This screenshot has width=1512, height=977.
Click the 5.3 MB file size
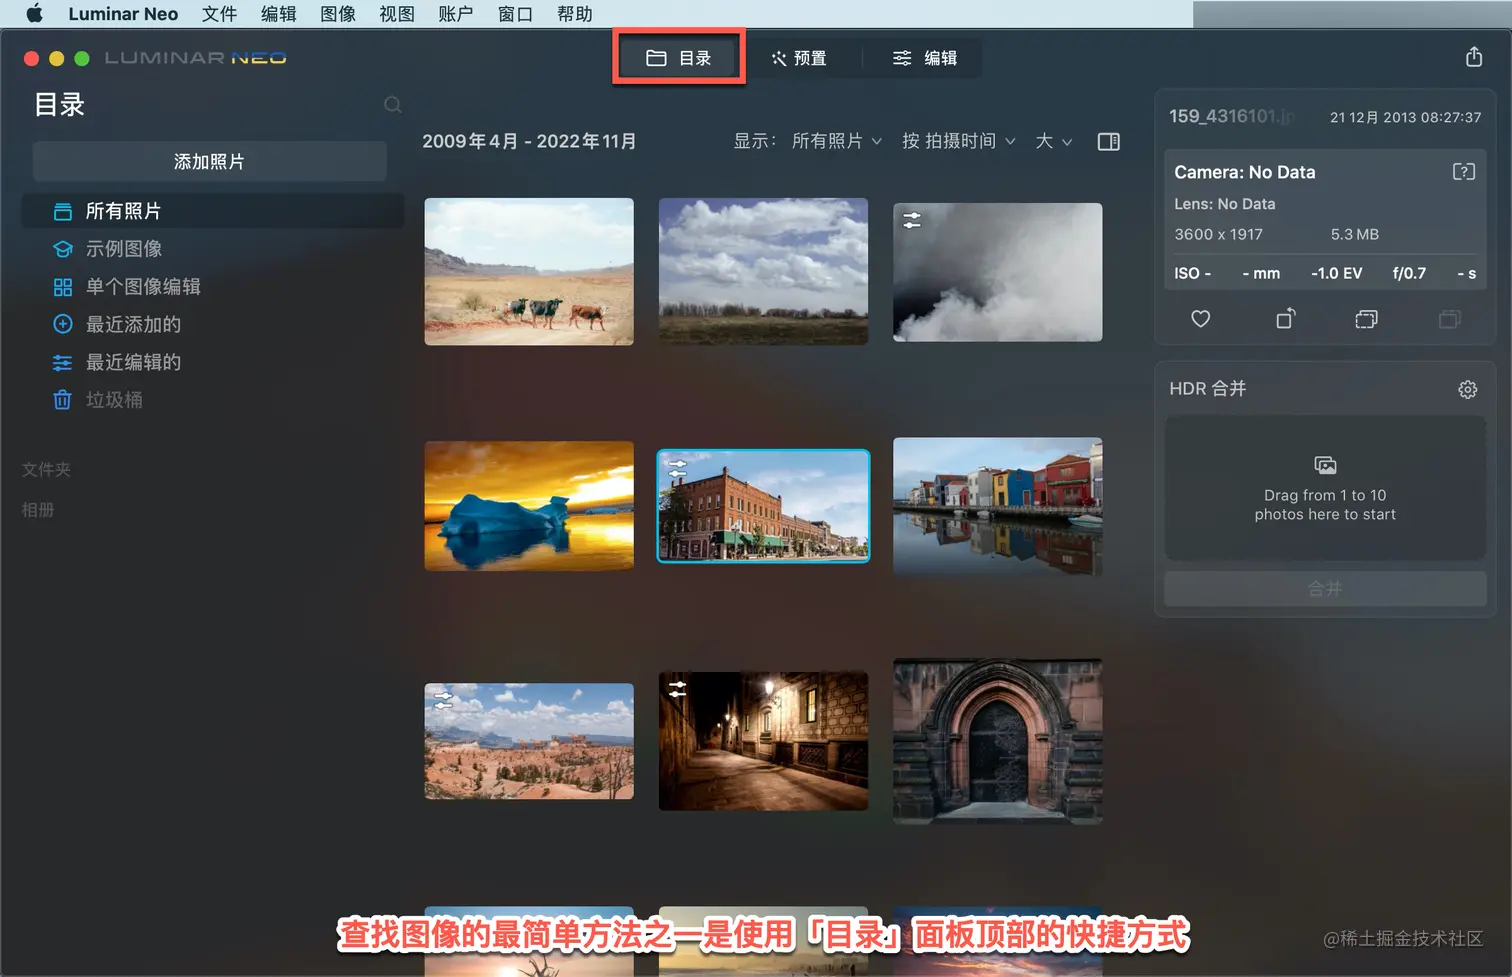[1354, 234]
